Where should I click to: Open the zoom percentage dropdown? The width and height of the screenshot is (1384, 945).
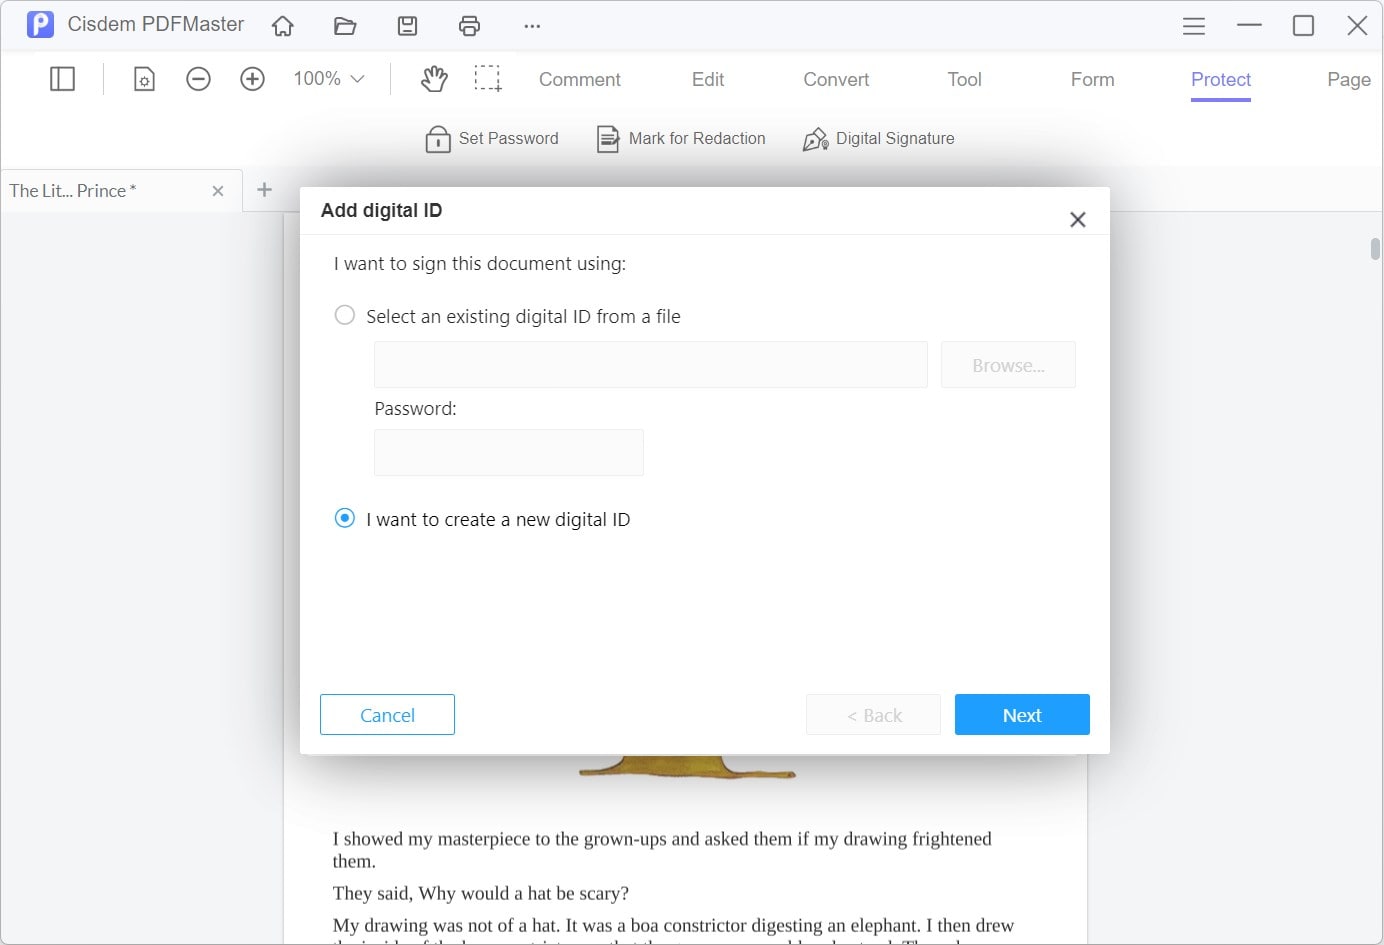tap(327, 78)
